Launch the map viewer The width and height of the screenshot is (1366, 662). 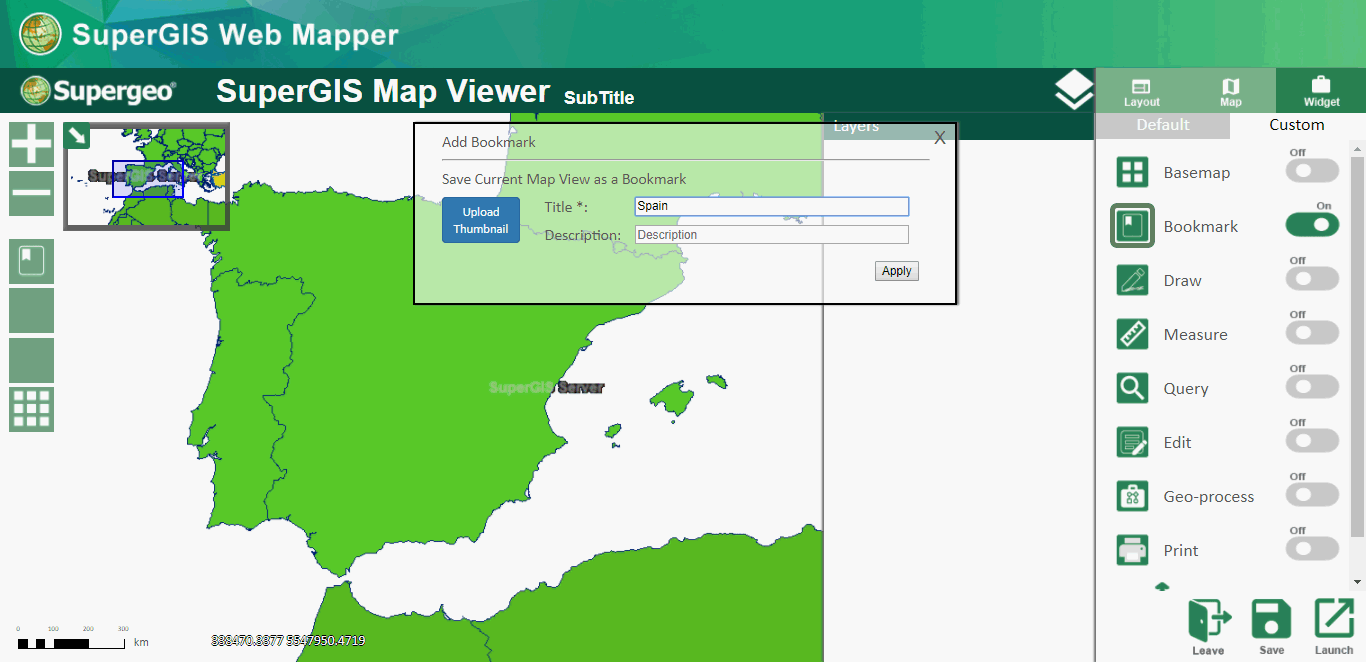click(1334, 627)
